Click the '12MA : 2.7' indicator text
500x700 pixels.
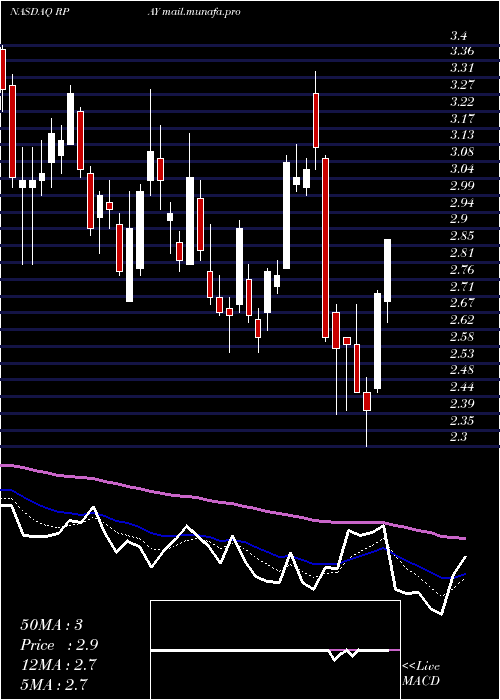pyautogui.click(x=58, y=665)
